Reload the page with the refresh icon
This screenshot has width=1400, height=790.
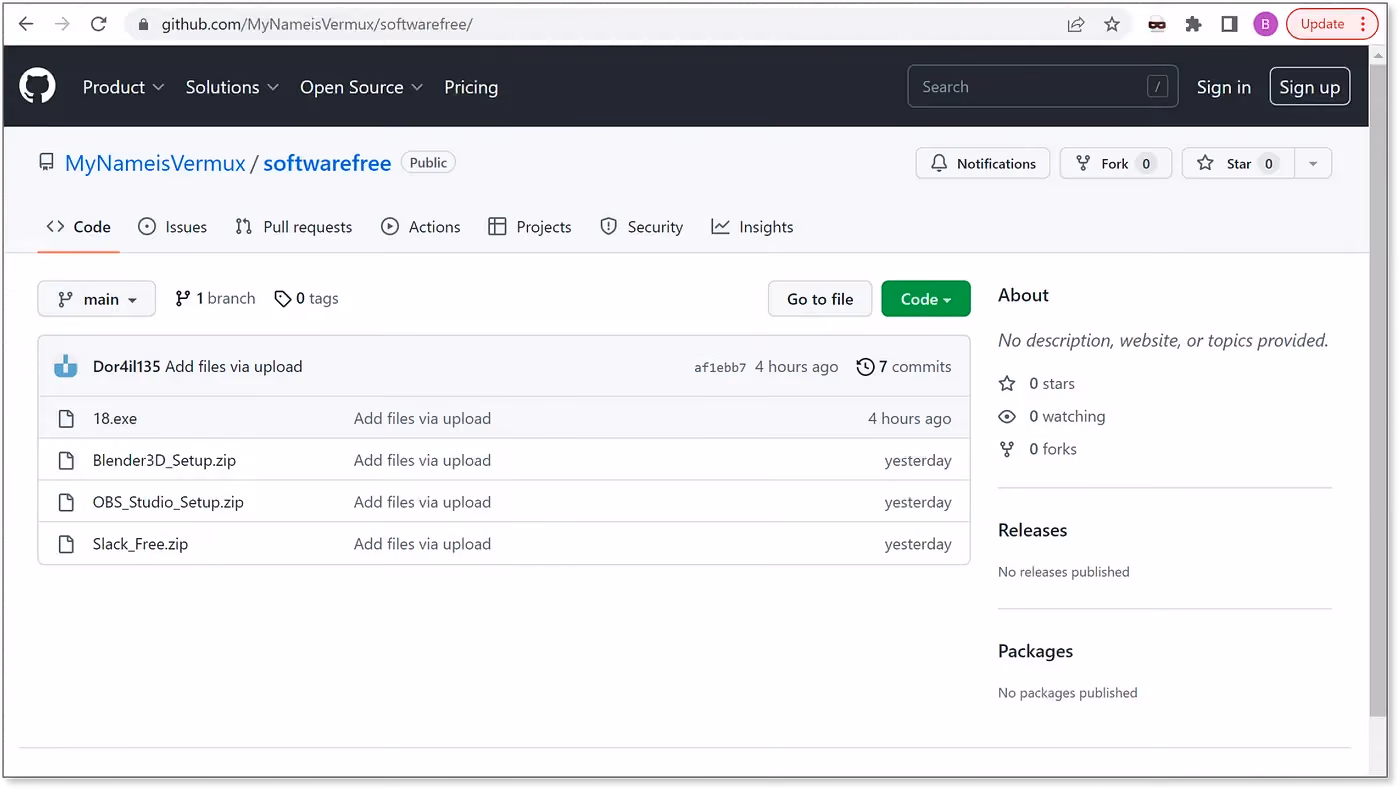coord(98,24)
